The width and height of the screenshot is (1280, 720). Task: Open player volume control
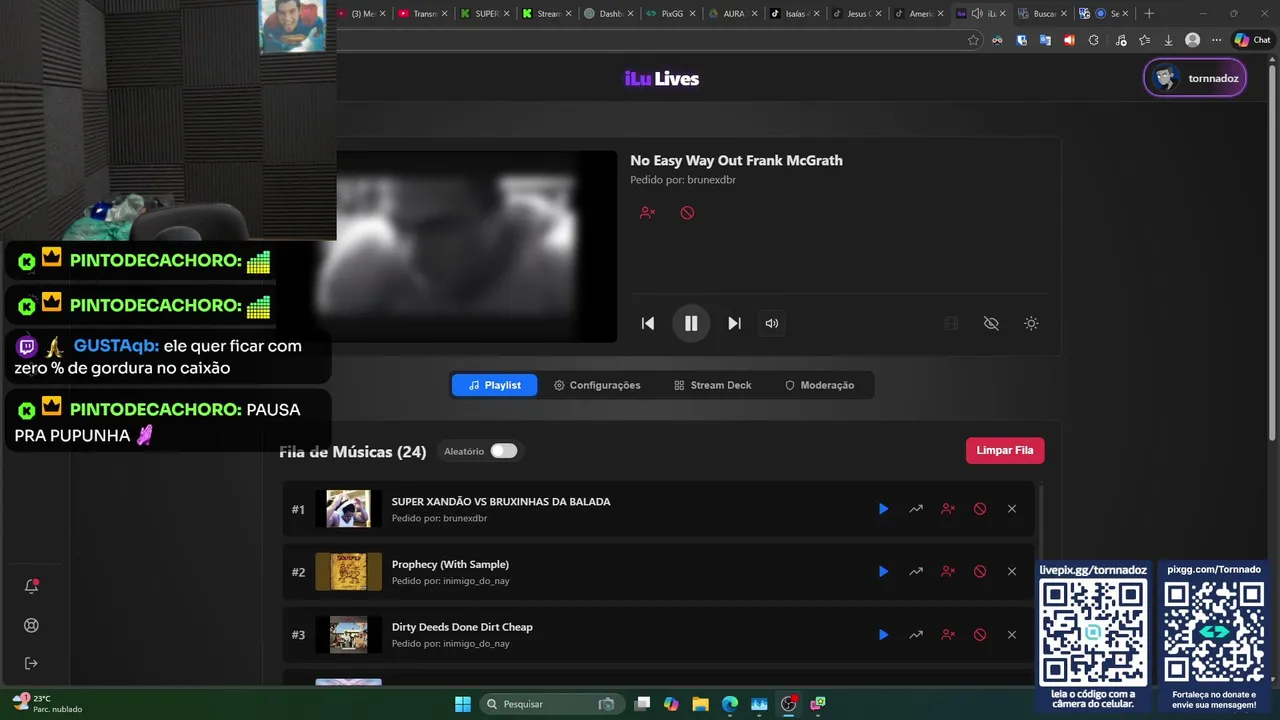(772, 323)
